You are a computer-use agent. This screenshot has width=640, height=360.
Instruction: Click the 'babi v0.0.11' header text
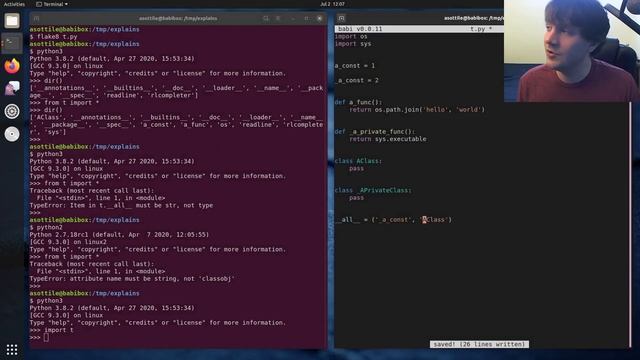tap(360, 29)
